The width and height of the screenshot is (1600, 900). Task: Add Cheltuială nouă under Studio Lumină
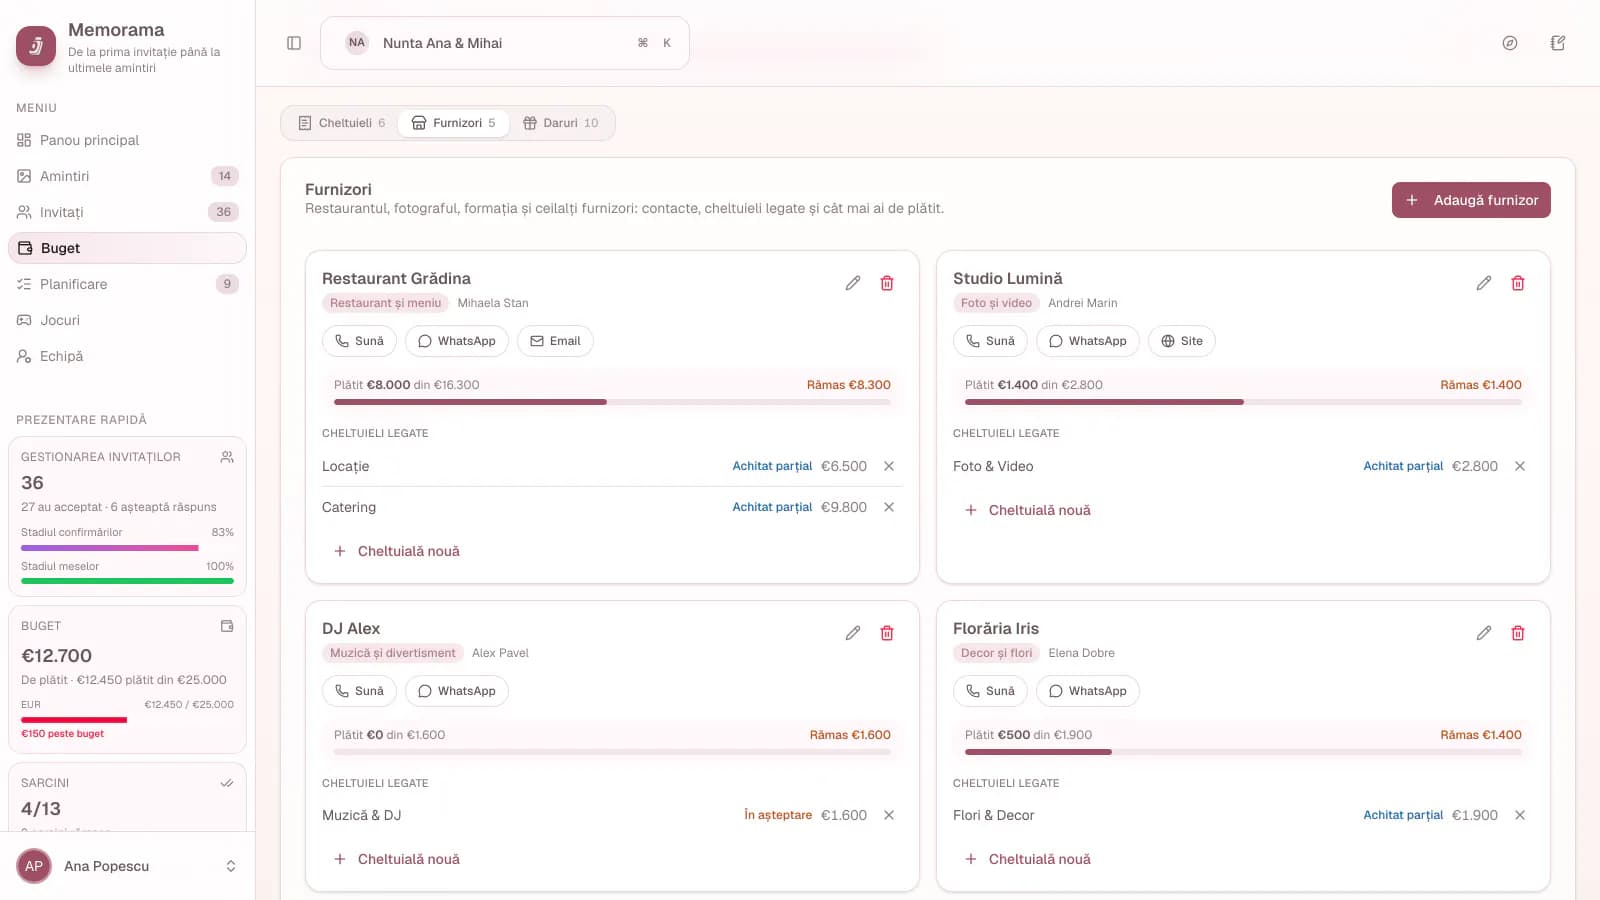click(1028, 510)
